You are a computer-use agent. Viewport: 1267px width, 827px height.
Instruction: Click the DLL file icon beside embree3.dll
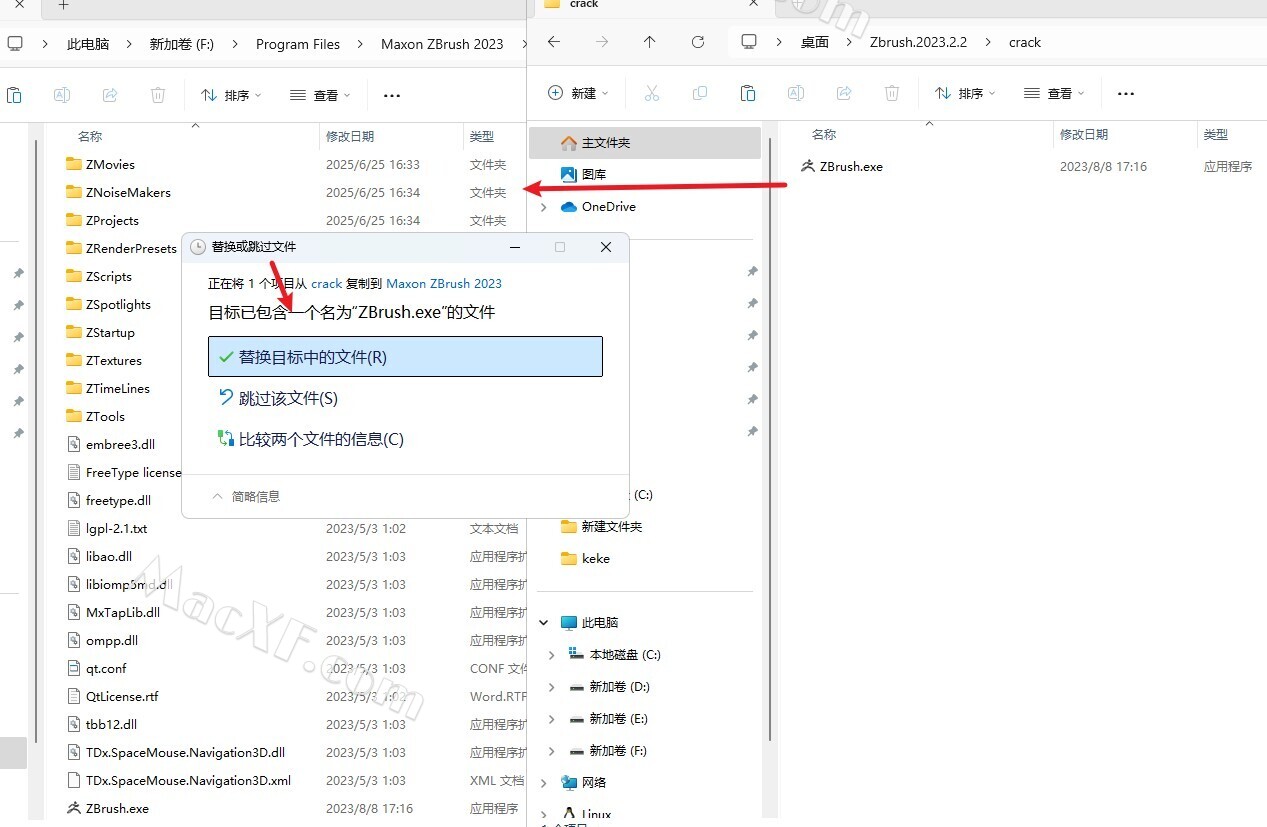click(x=74, y=444)
